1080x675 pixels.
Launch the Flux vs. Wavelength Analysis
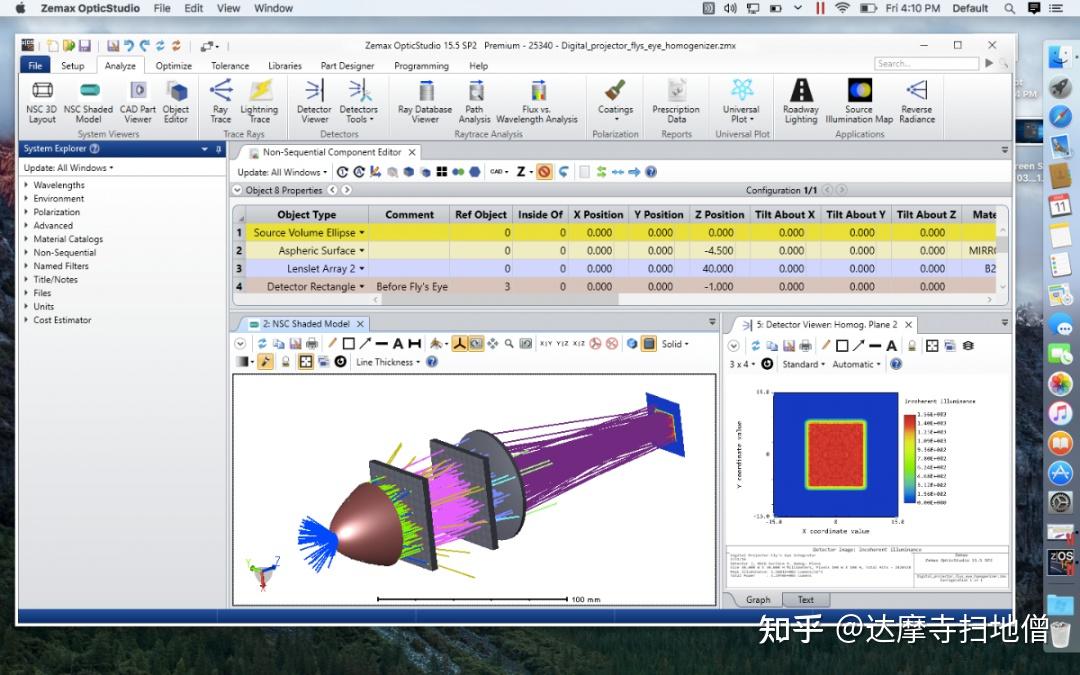pyautogui.click(x=540, y=100)
